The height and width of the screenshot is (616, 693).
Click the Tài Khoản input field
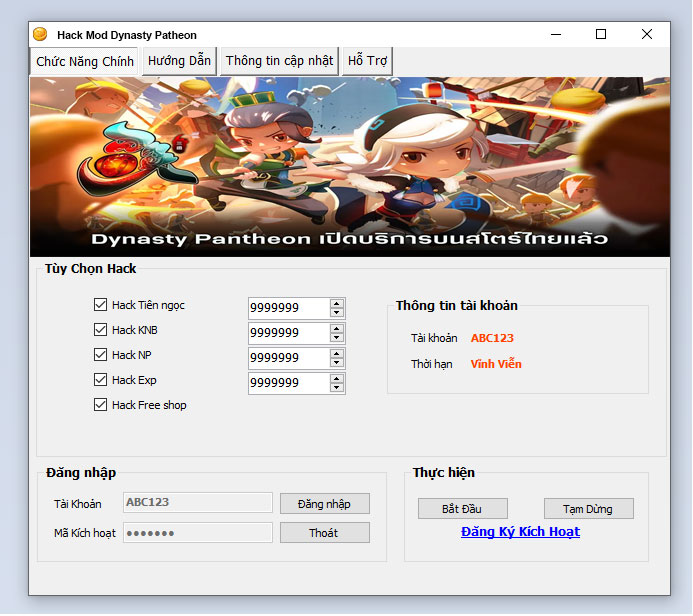pyautogui.click(x=198, y=503)
